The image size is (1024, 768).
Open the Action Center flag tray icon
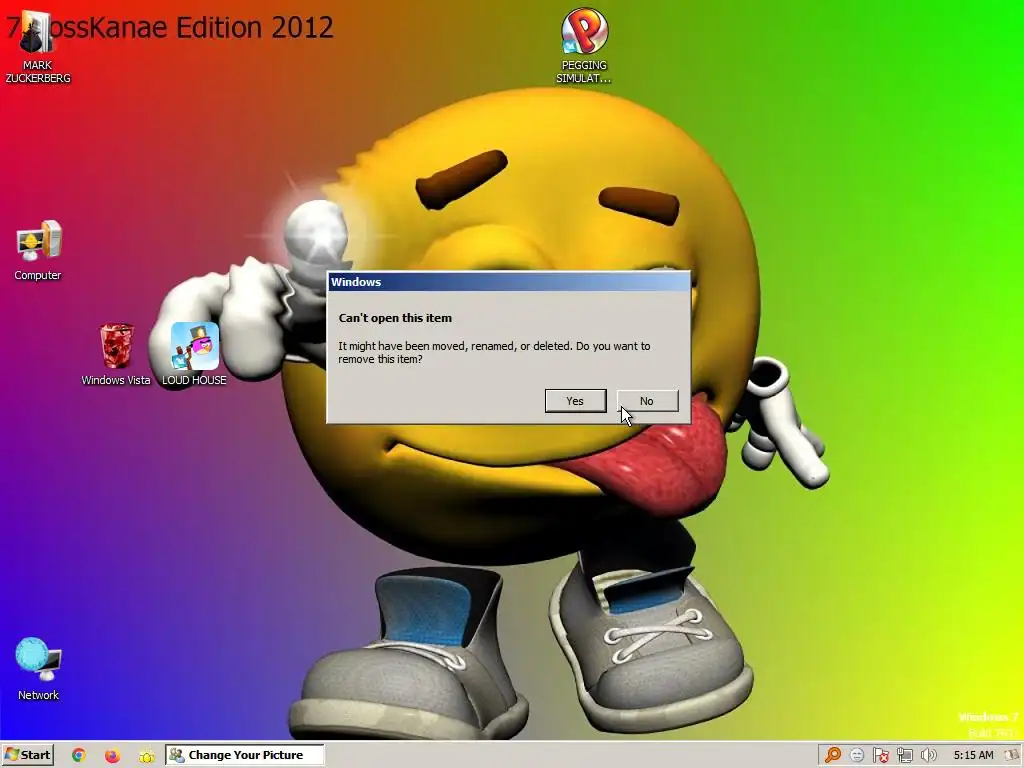coord(881,755)
